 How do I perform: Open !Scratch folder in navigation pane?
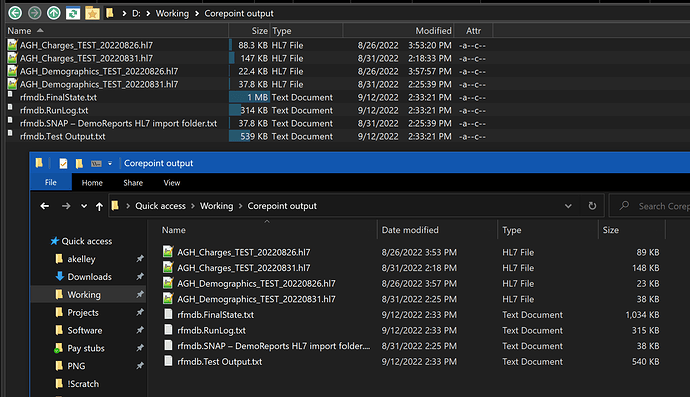[83, 384]
